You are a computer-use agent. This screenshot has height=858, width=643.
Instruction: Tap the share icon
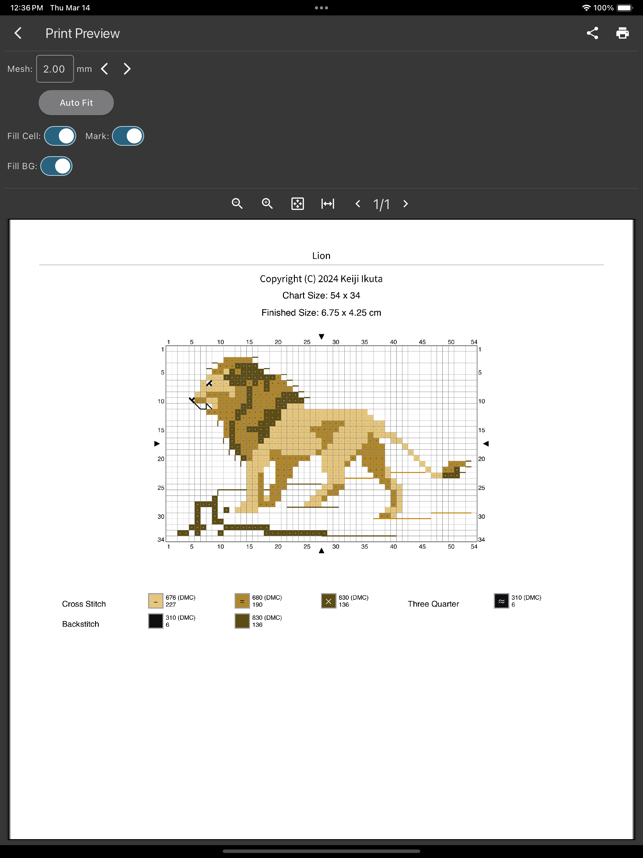592,33
